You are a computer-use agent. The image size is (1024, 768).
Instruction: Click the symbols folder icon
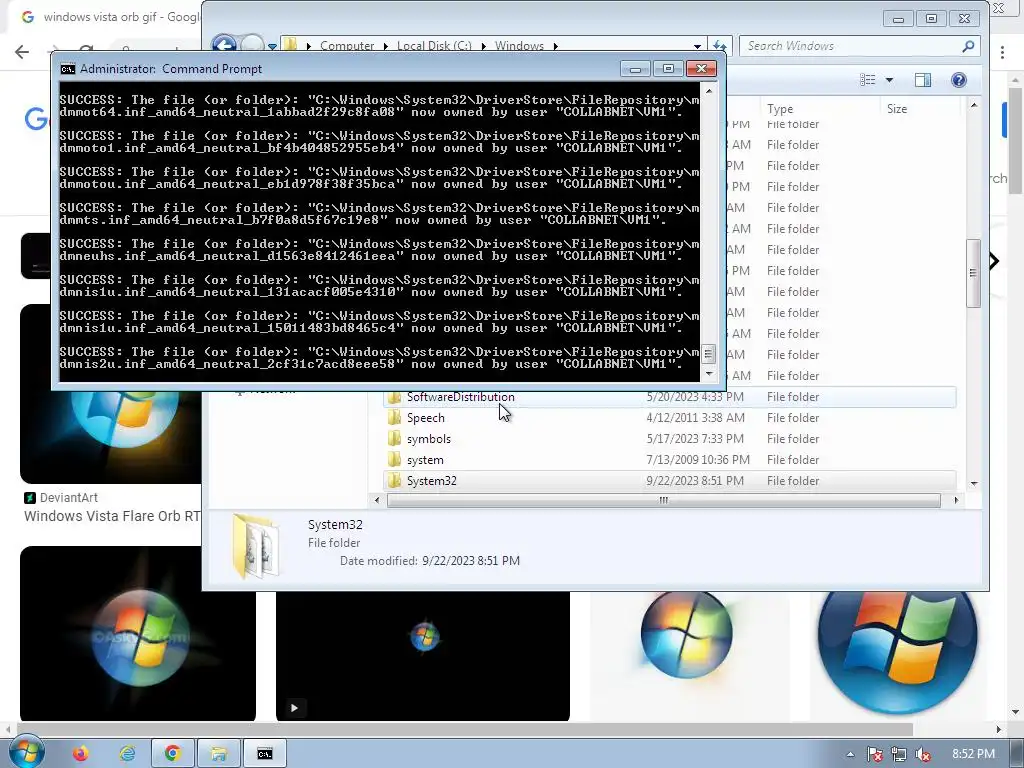(394, 438)
